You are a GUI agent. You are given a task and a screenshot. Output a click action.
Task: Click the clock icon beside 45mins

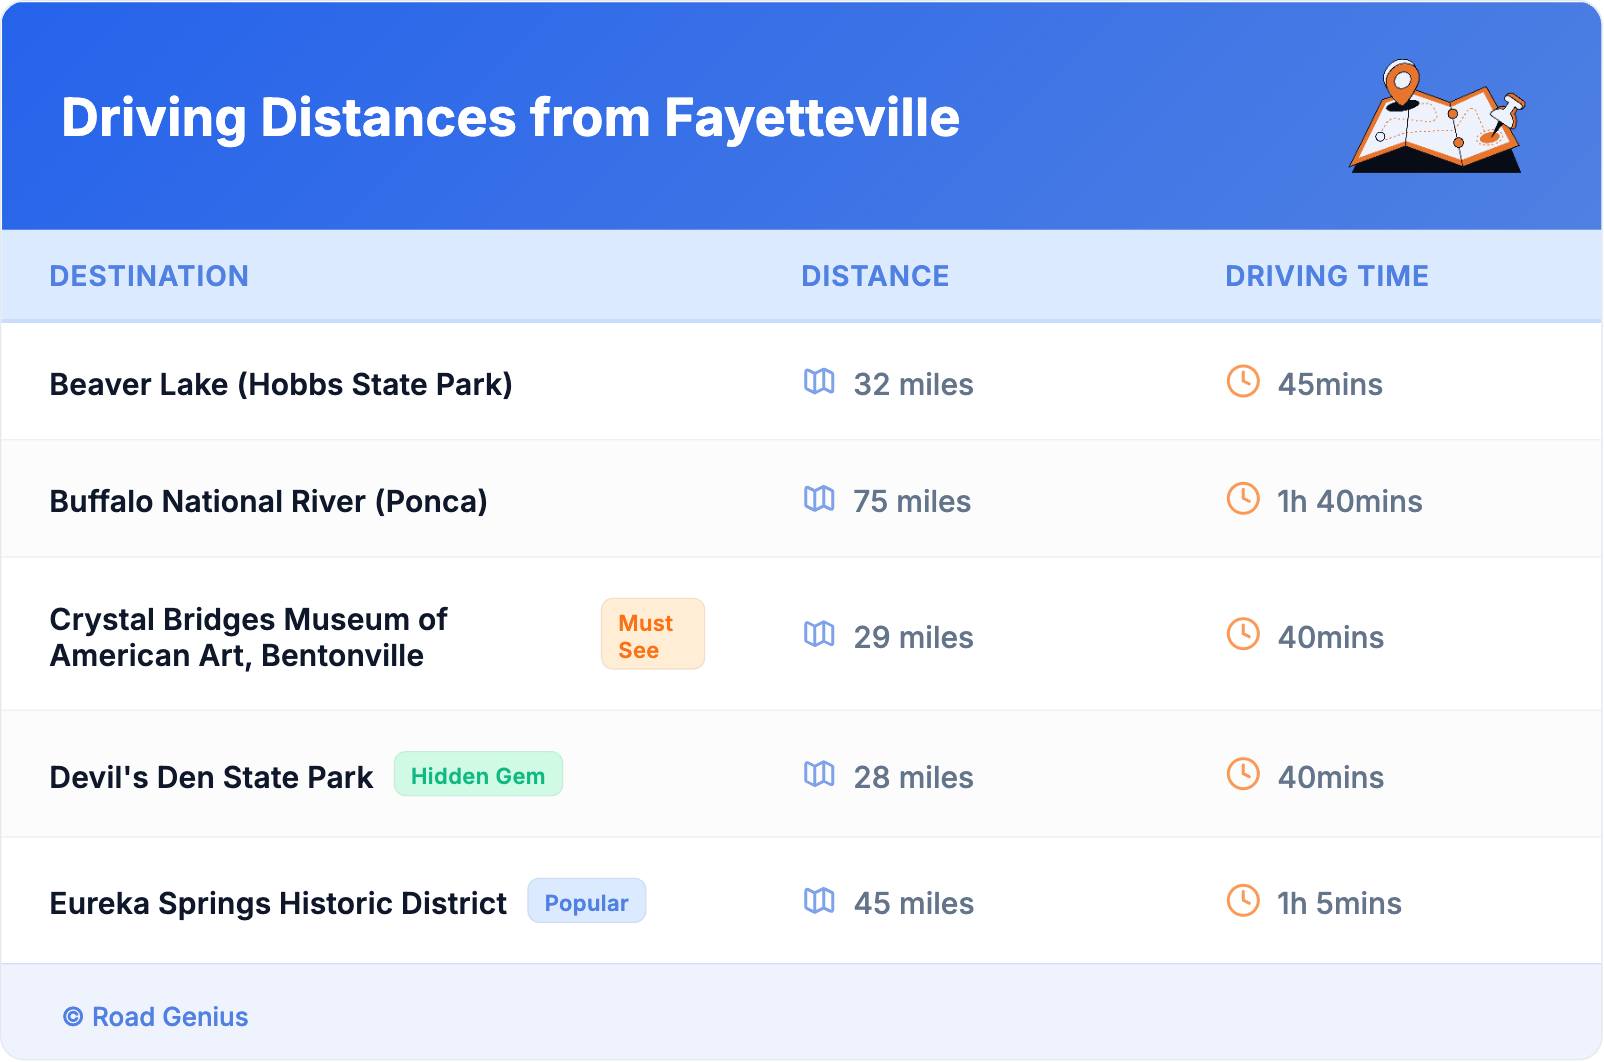point(1243,382)
